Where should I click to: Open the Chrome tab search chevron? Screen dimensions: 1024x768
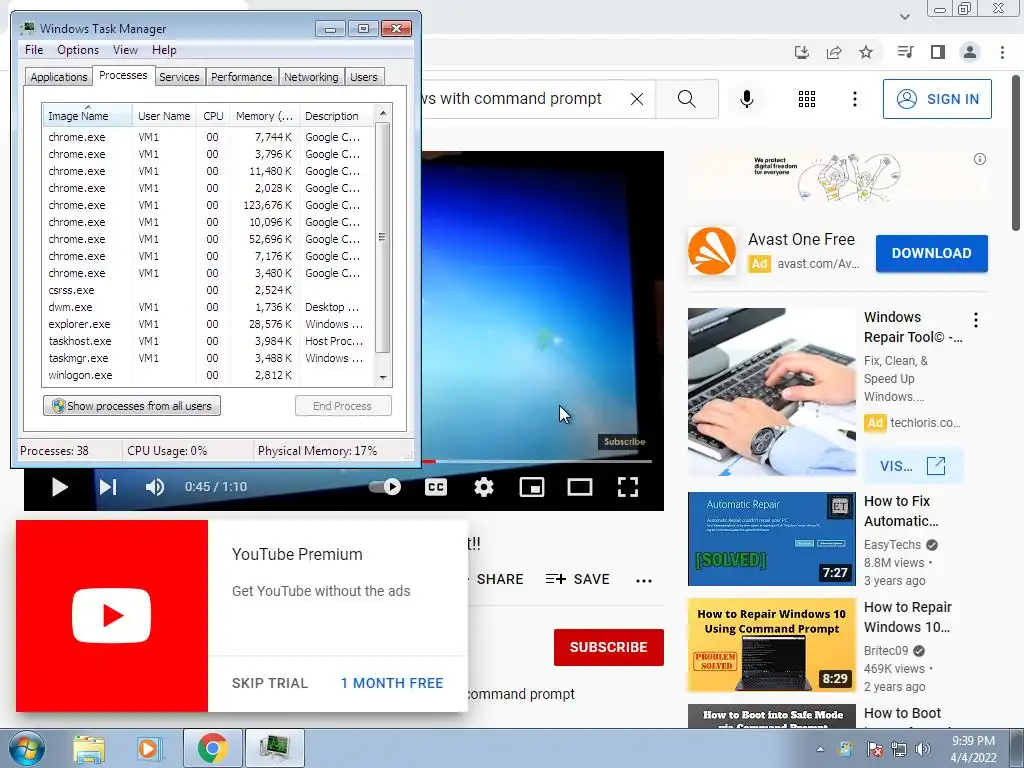click(904, 16)
